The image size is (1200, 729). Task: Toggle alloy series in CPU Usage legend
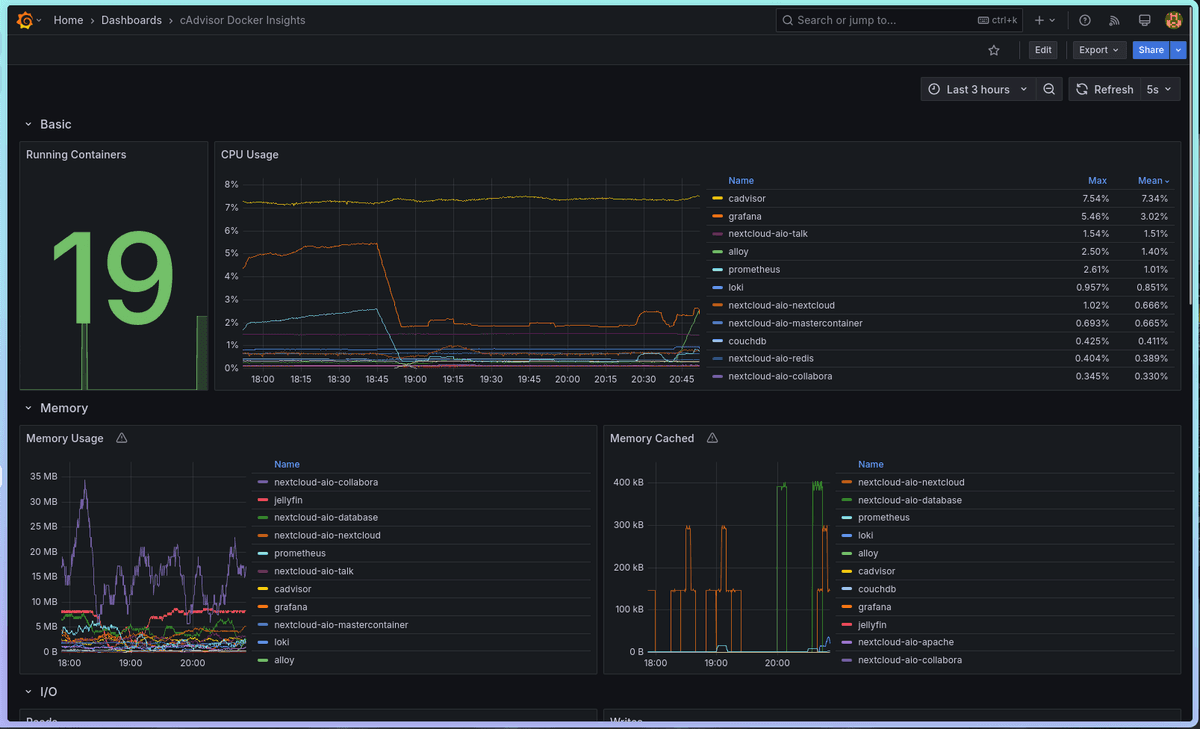[x=739, y=252]
